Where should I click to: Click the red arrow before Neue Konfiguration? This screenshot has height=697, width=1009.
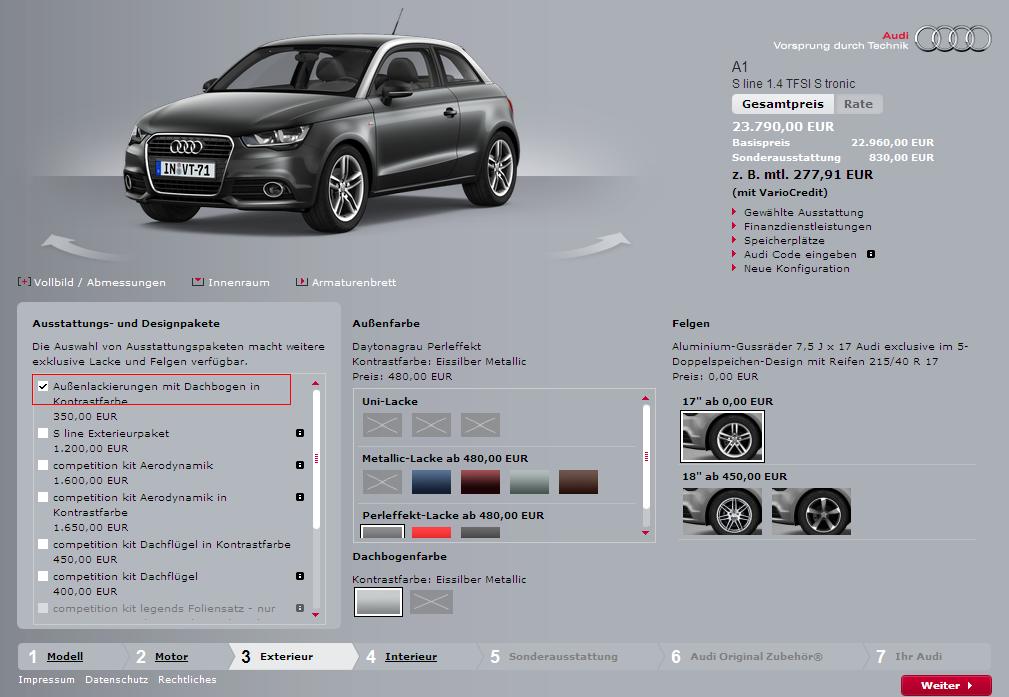(734, 268)
